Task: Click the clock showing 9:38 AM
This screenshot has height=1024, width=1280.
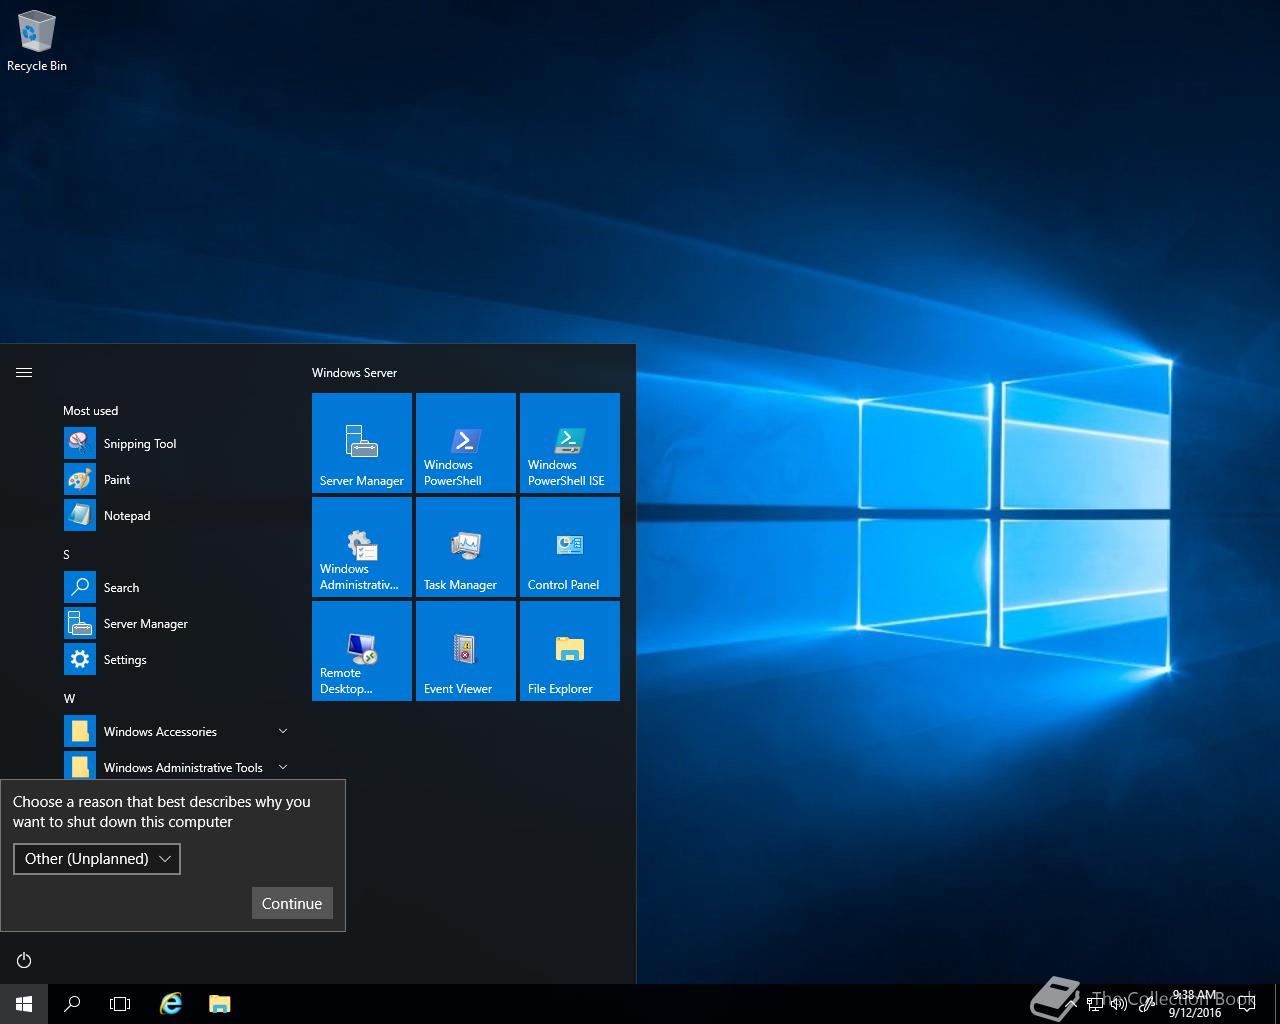Action: 1195,1004
